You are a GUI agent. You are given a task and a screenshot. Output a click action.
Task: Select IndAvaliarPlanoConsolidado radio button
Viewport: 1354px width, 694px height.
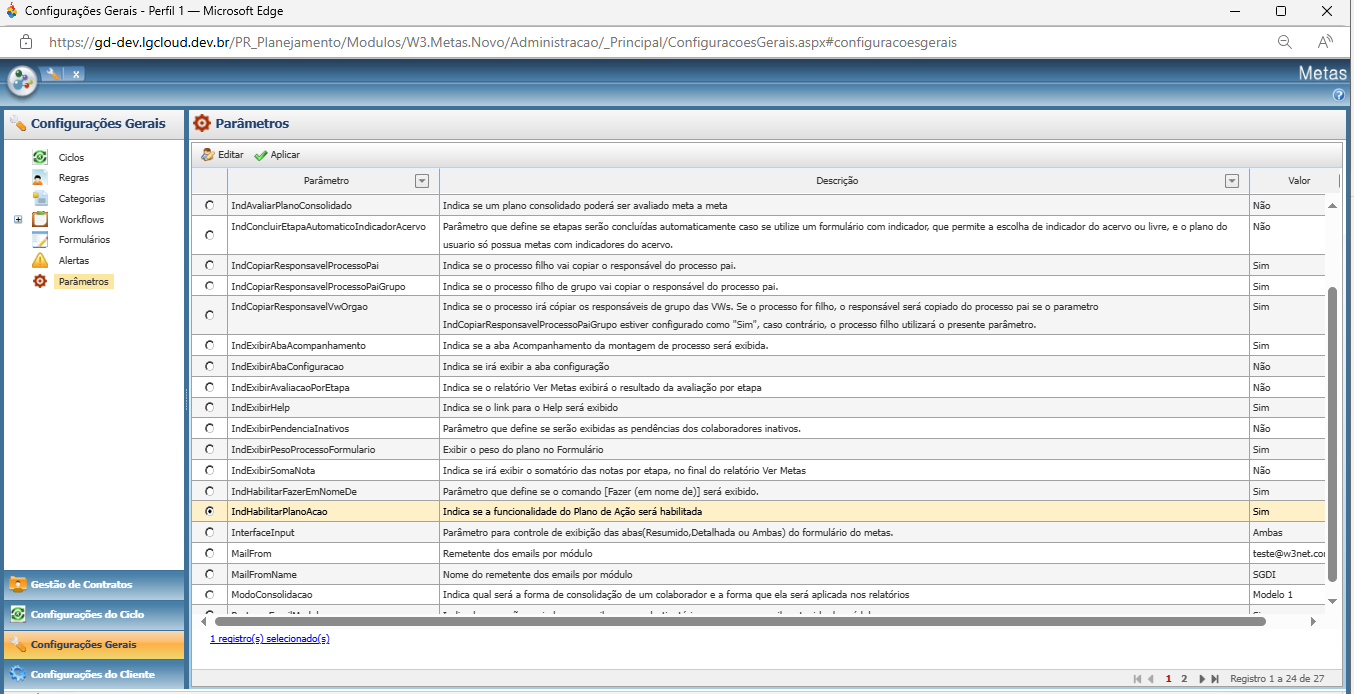(x=209, y=205)
